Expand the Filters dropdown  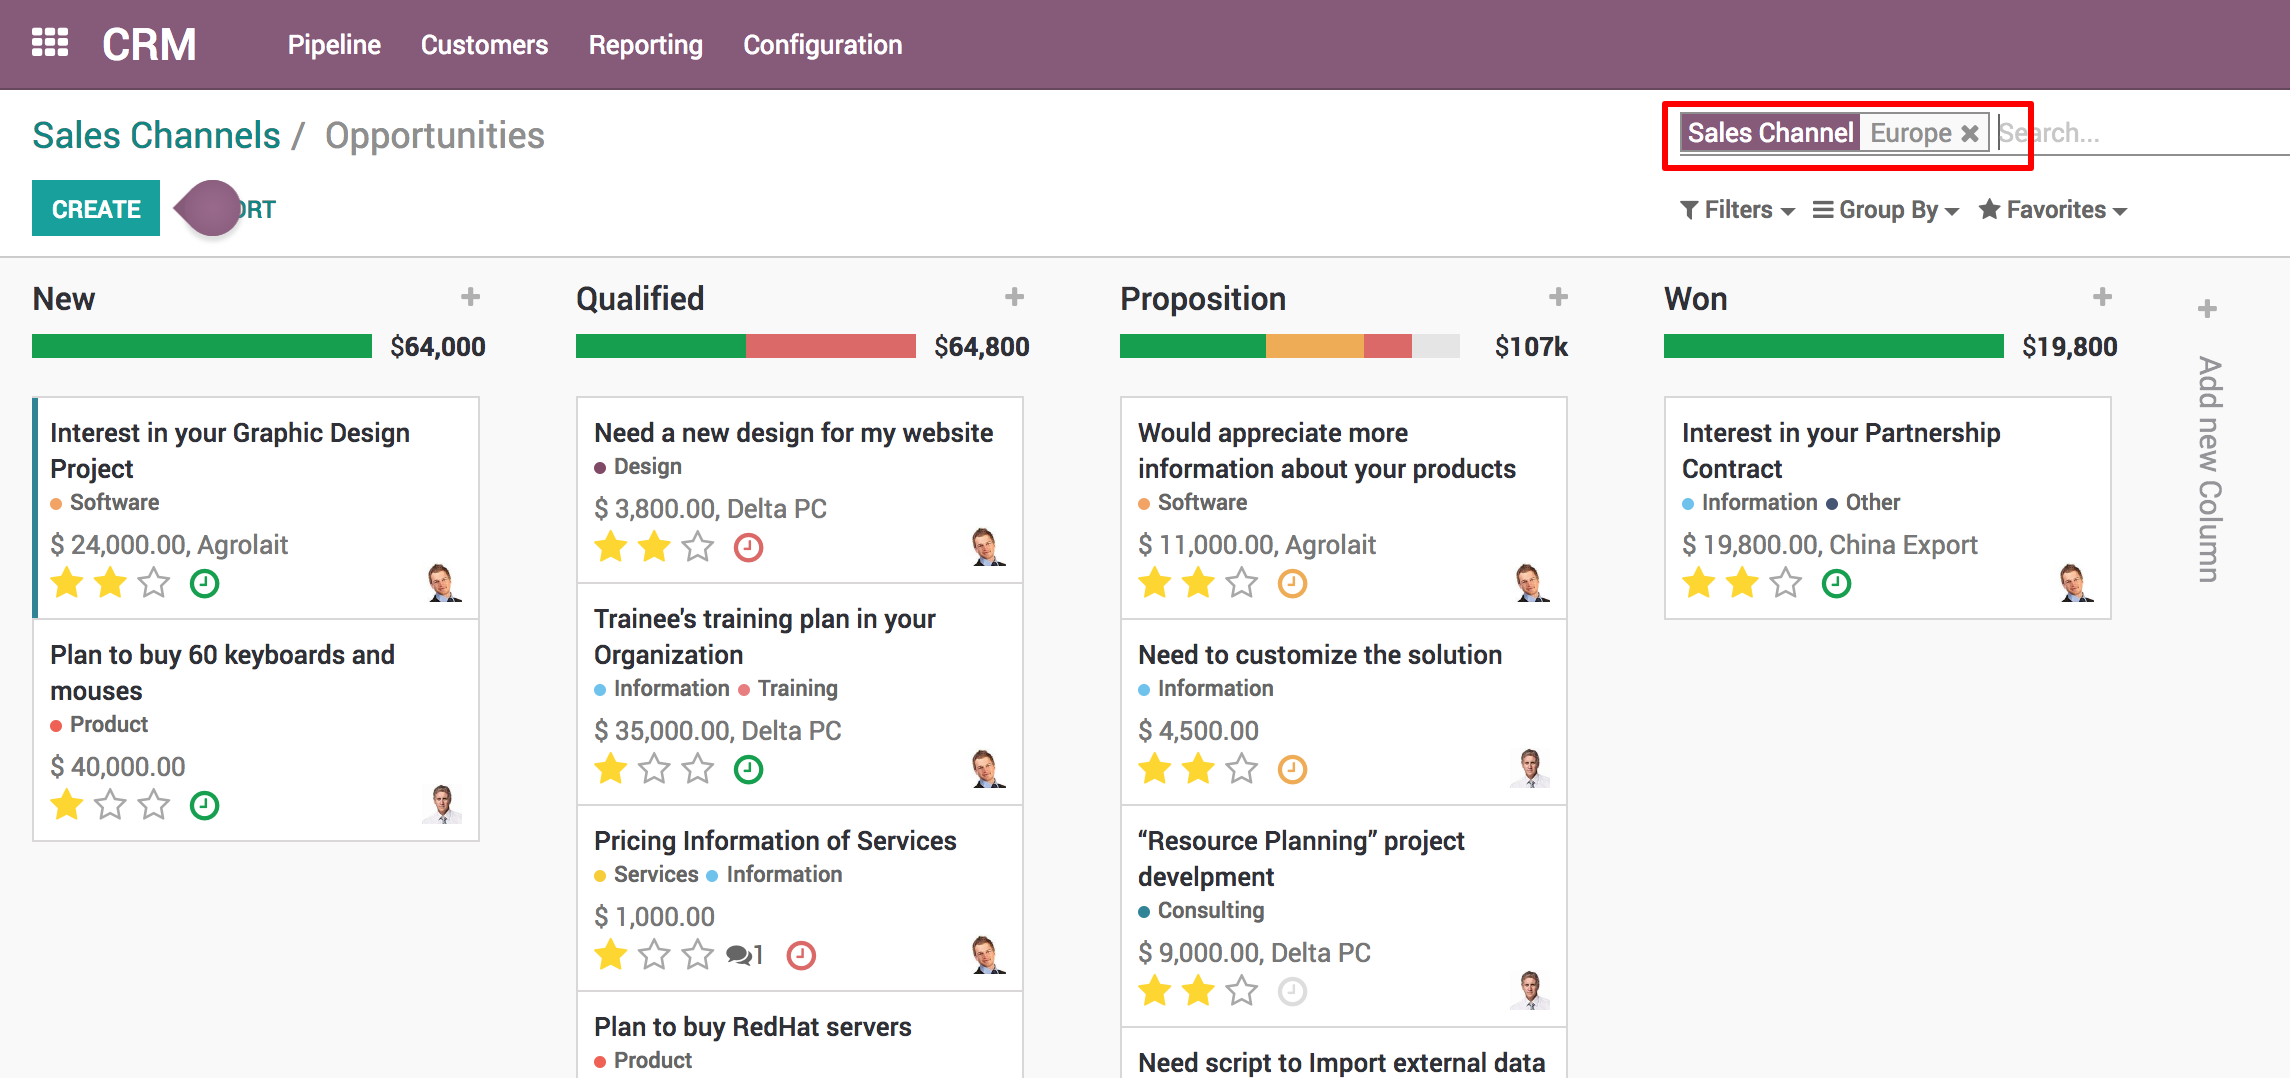pyautogui.click(x=1738, y=210)
